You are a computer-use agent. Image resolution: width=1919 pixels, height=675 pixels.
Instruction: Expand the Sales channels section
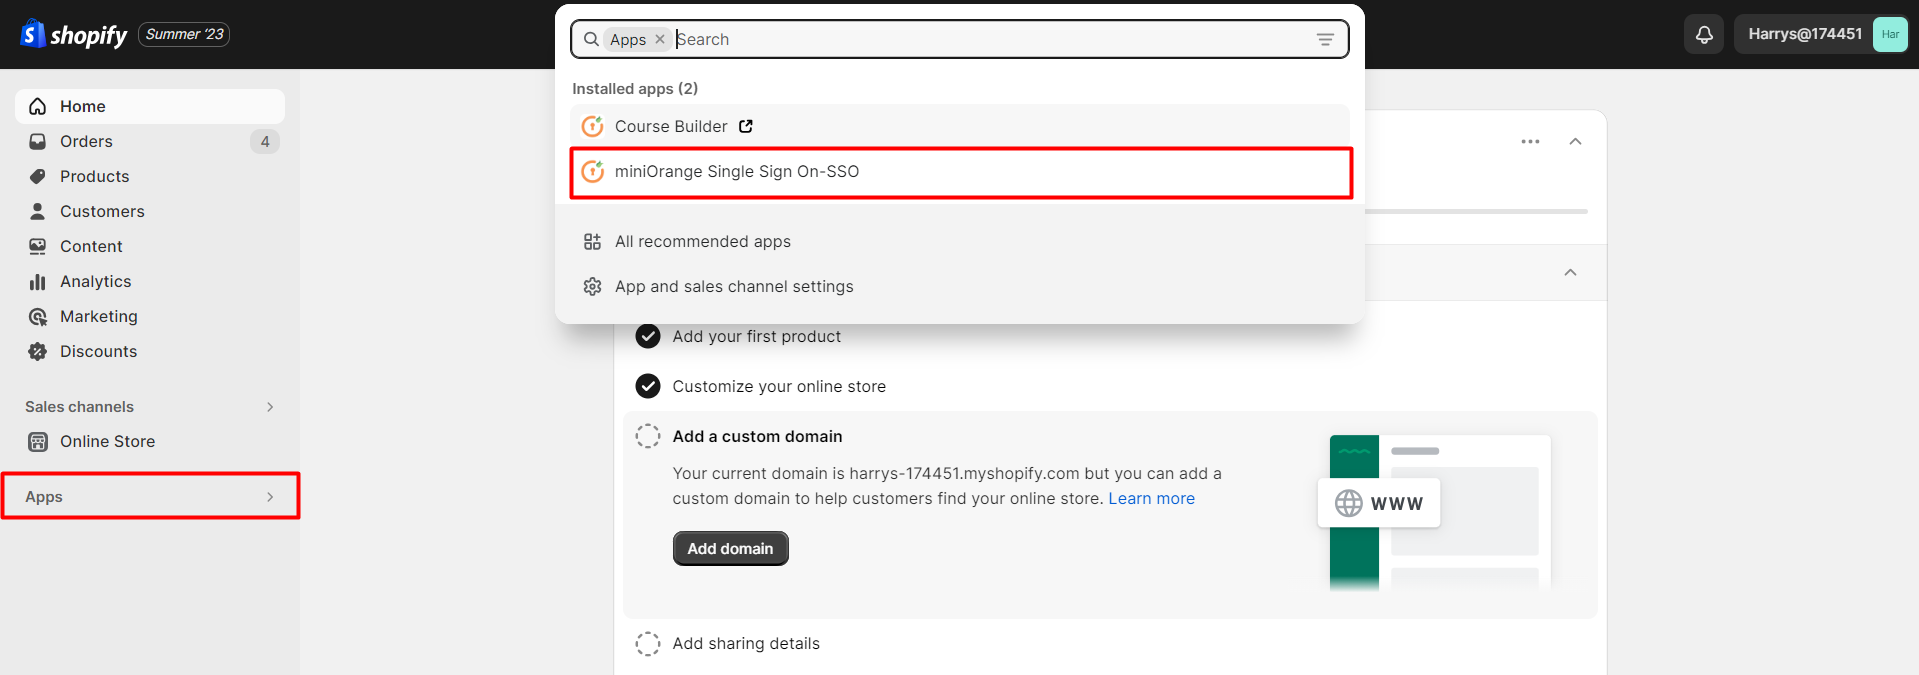click(x=150, y=407)
